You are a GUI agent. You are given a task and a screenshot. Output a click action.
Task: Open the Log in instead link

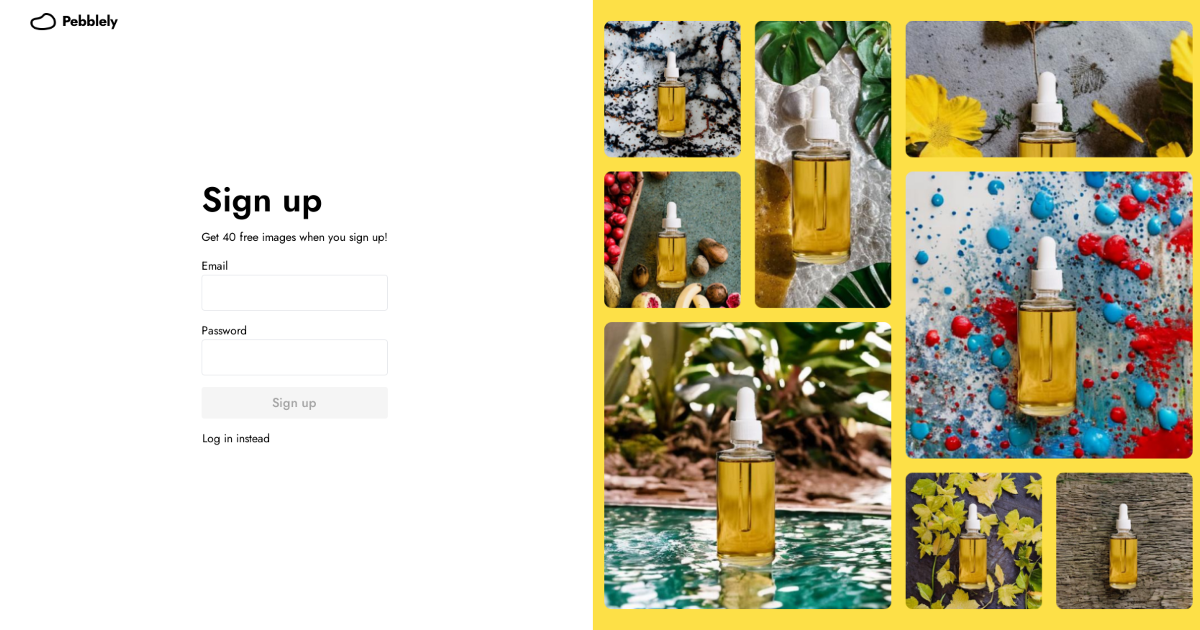tap(236, 438)
